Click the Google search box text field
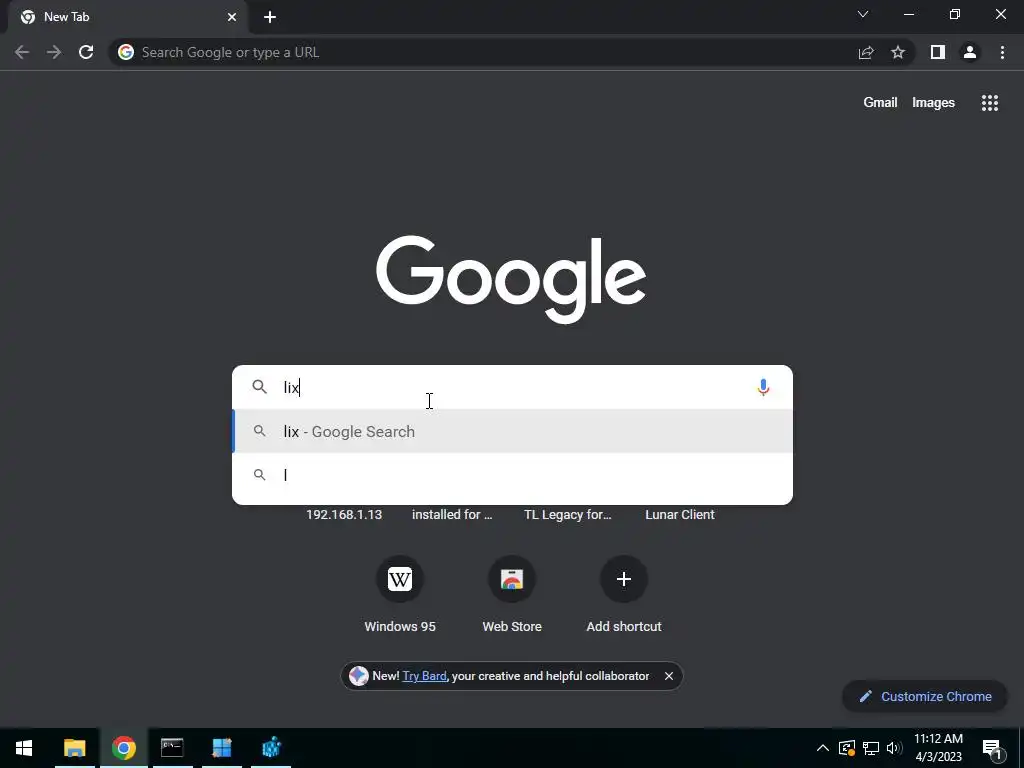This screenshot has height=768, width=1024. (x=513, y=387)
